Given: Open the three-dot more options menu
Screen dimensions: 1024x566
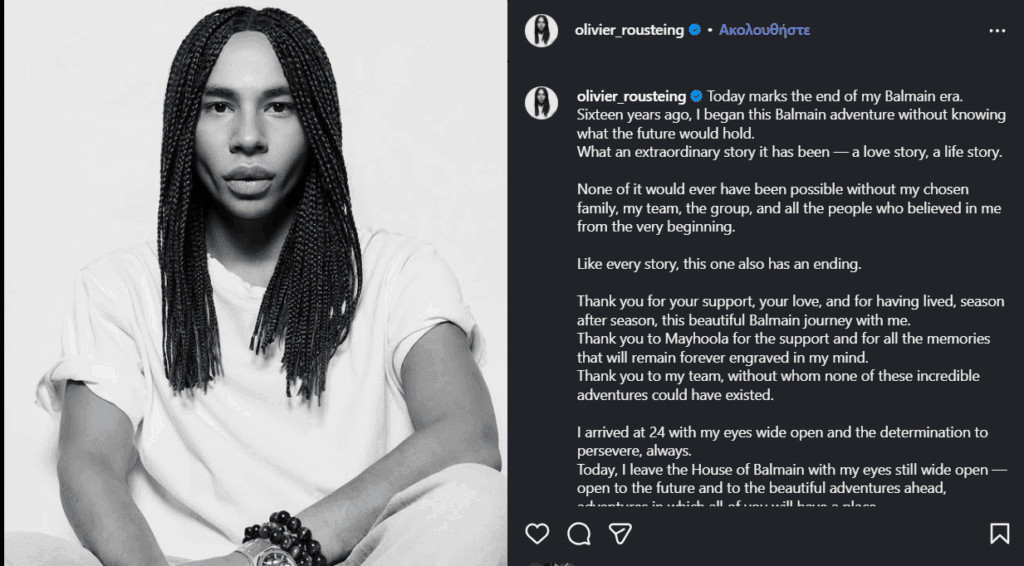Looking at the screenshot, I should tap(997, 31).
